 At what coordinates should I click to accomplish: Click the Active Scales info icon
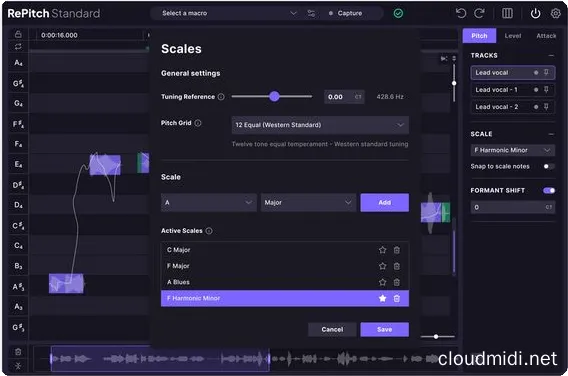(x=209, y=231)
